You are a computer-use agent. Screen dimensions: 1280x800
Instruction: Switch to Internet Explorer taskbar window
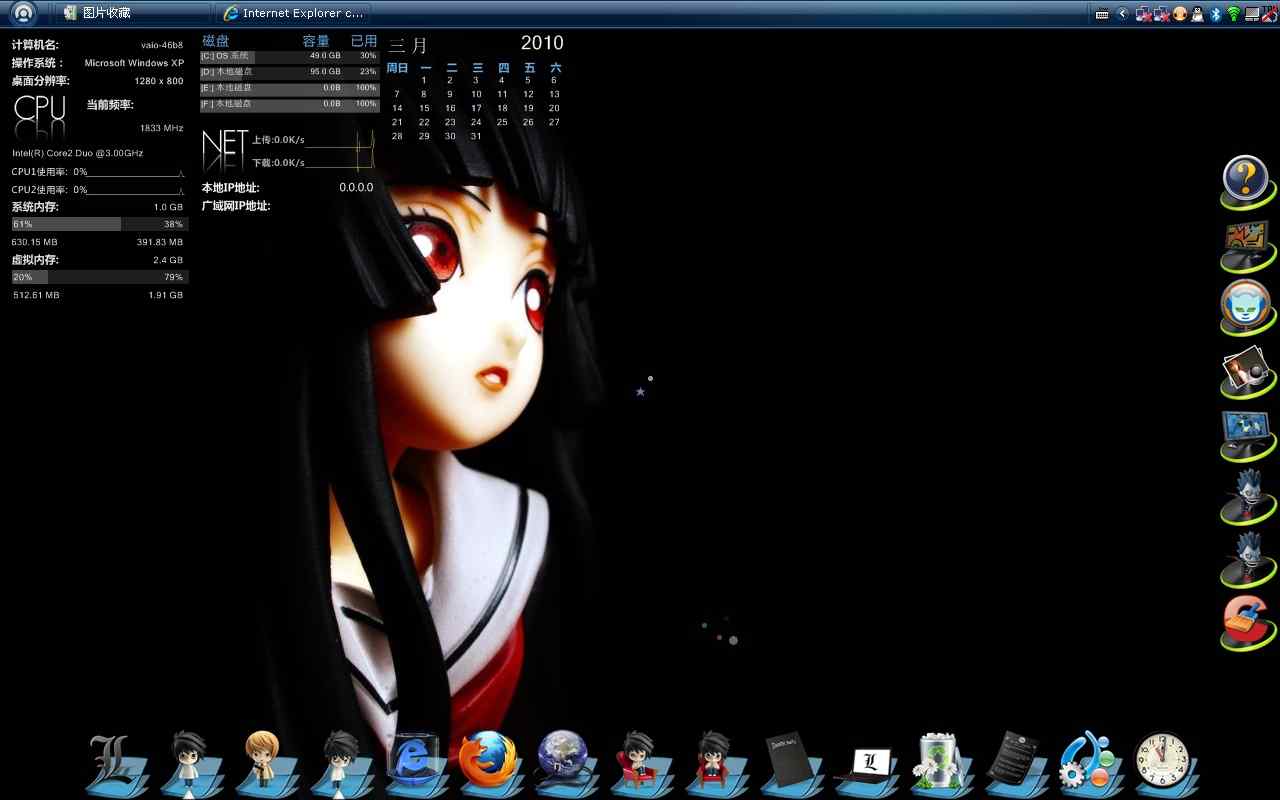pos(293,13)
